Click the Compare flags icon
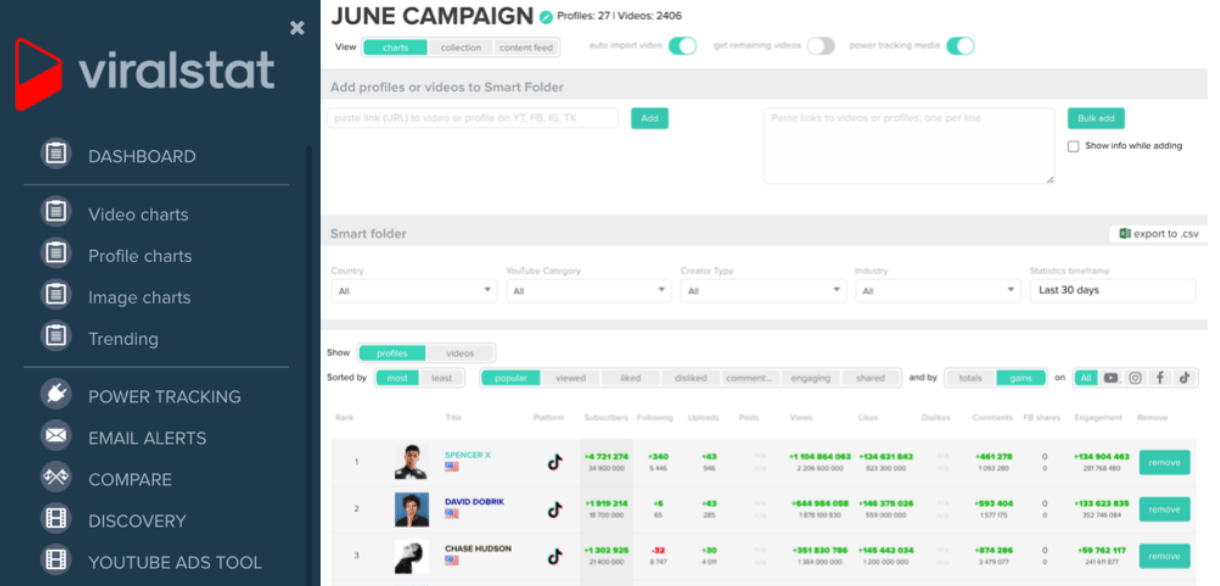This screenshot has width=1220, height=586. coord(56,478)
